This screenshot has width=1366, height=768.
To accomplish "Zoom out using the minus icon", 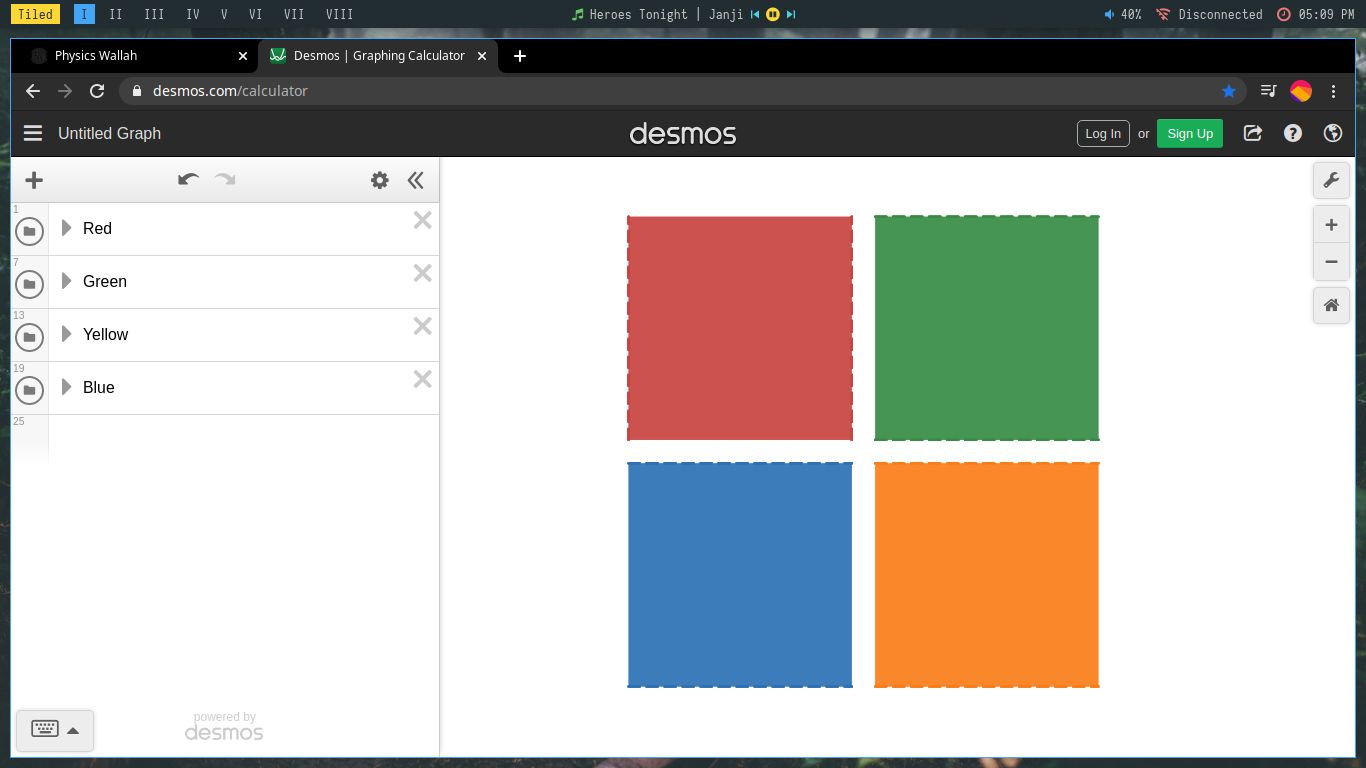I will click(1331, 261).
